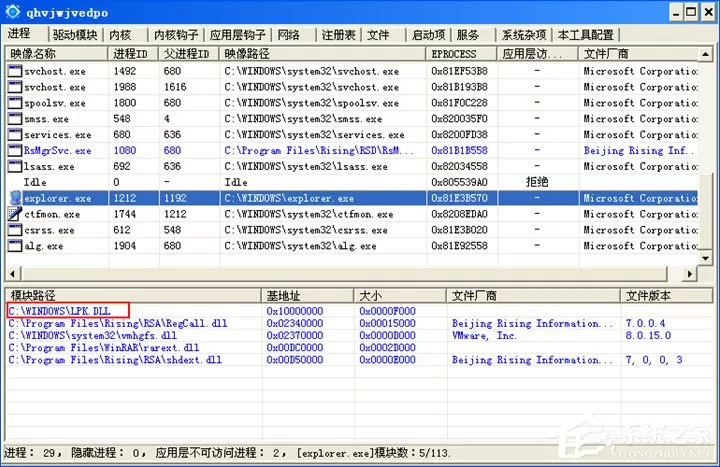Click the lsass.exe process icon
Screen dimensions: 720x467
(15, 166)
